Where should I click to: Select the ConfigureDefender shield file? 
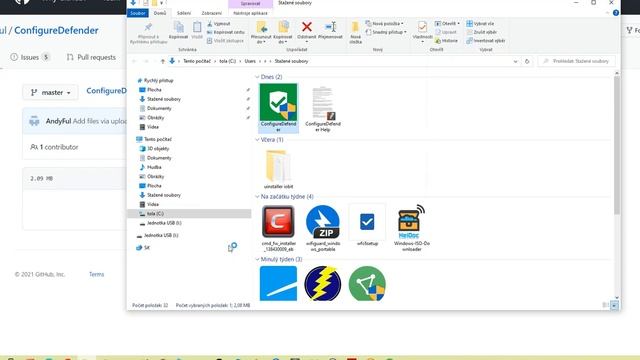[278, 108]
